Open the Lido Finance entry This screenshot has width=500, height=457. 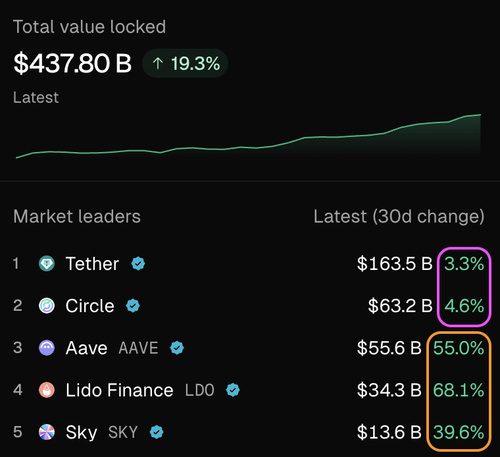coord(250,390)
